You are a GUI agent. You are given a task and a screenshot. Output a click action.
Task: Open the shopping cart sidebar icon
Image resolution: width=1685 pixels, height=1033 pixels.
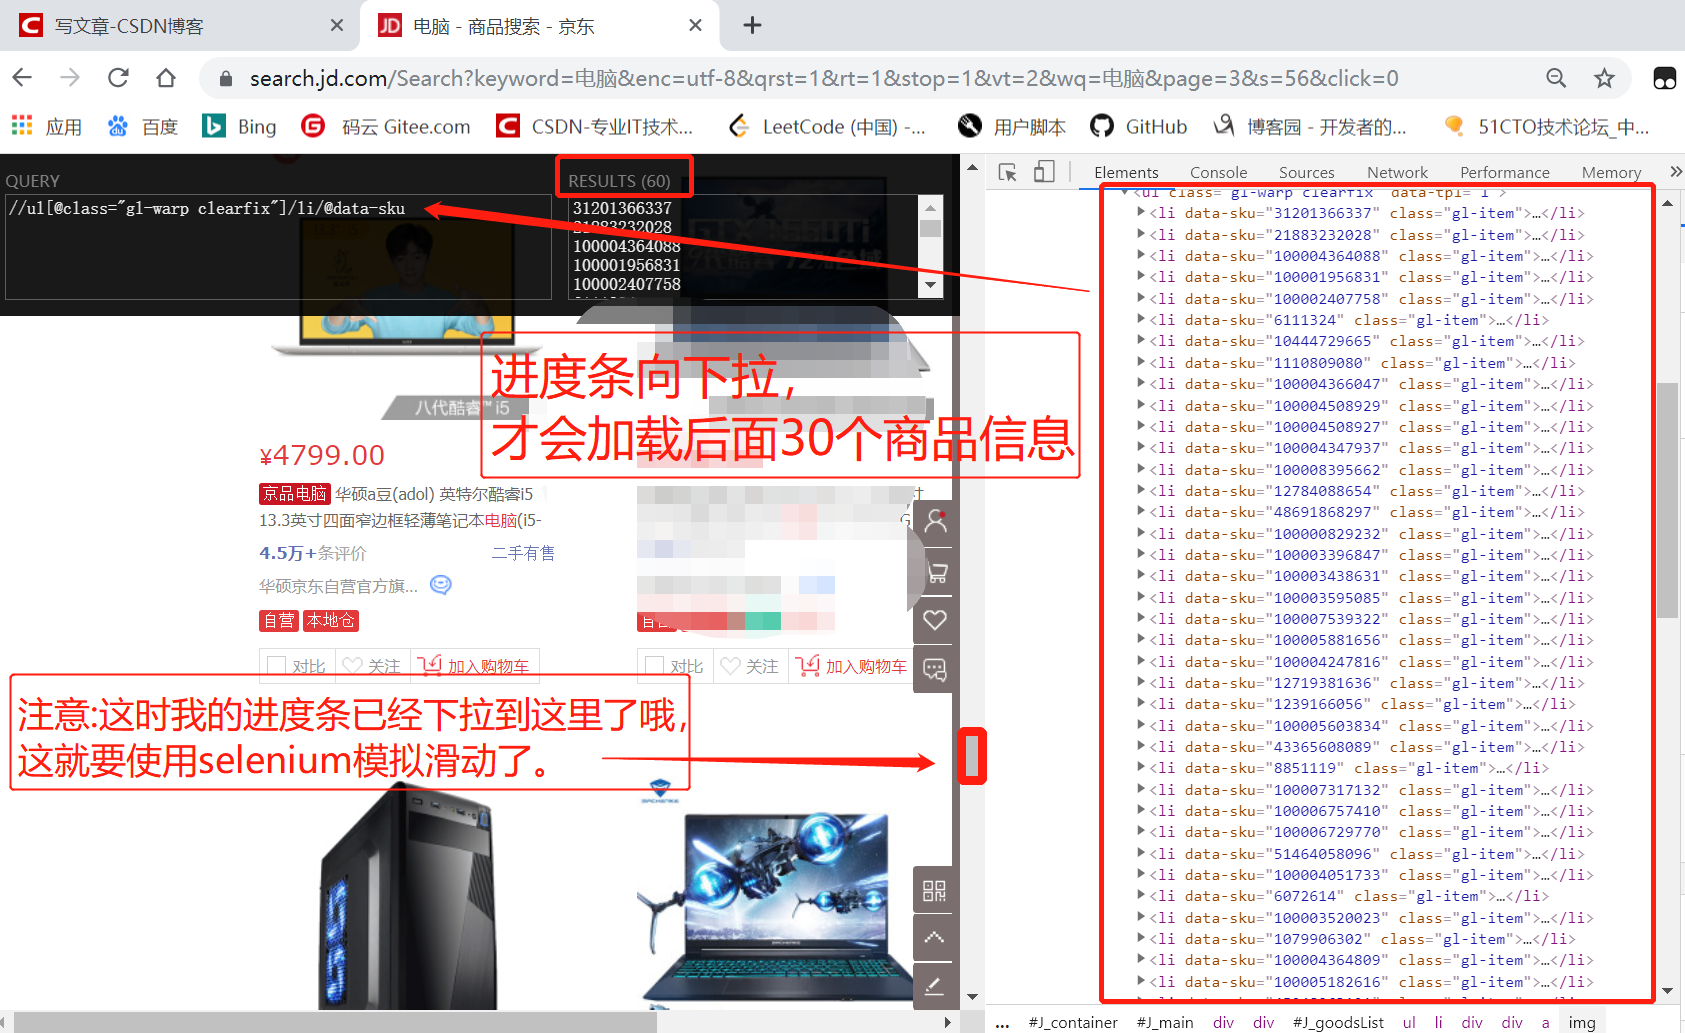pos(935,572)
